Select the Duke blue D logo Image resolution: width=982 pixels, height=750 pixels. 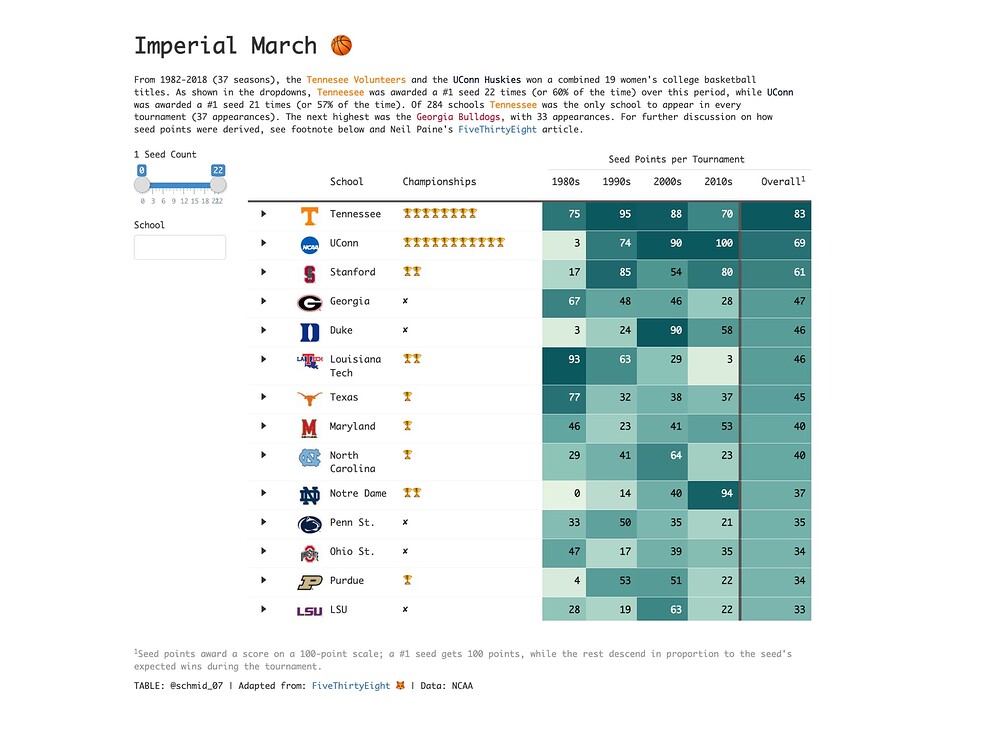(308, 330)
